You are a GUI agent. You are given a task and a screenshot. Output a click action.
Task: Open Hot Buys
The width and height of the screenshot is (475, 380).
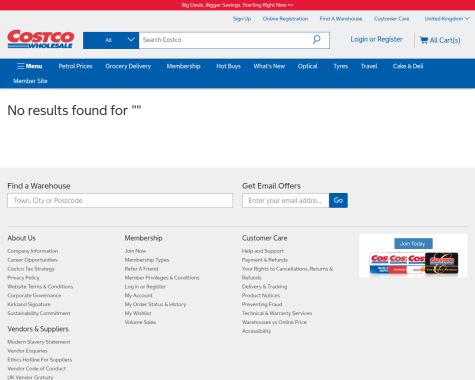point(228,66)
